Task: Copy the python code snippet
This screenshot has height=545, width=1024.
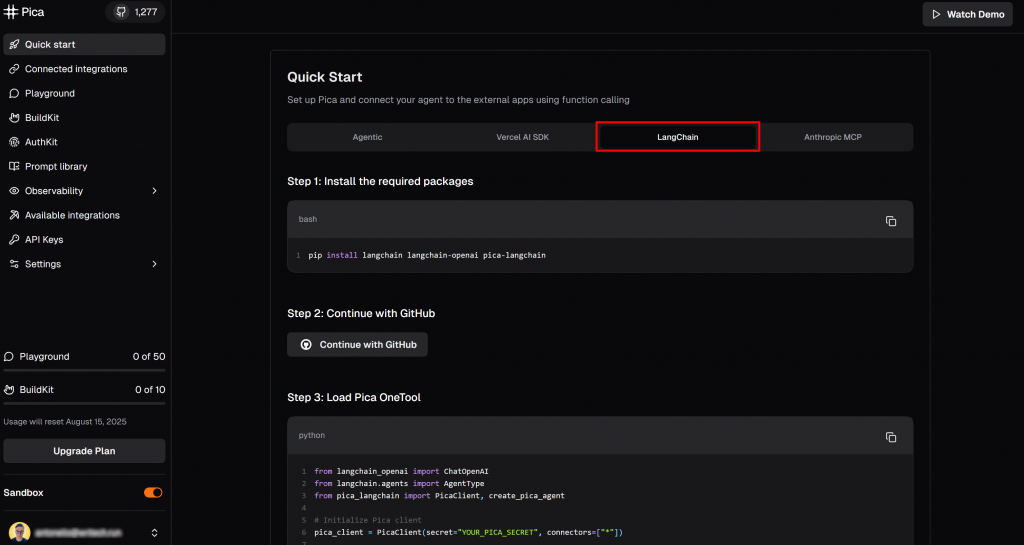Action: pyautogui.click(x=890, y=437)
